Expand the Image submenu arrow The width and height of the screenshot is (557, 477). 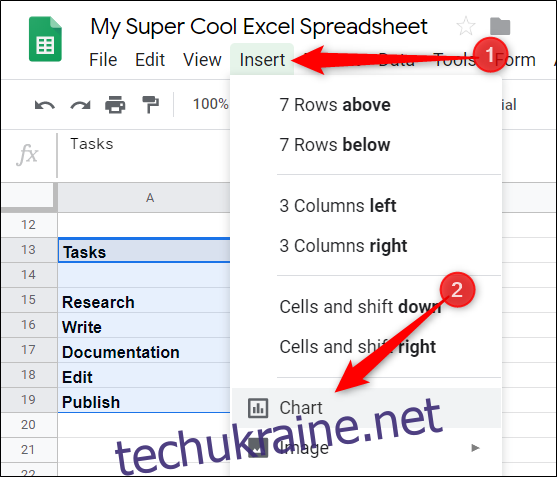(475, 448)
